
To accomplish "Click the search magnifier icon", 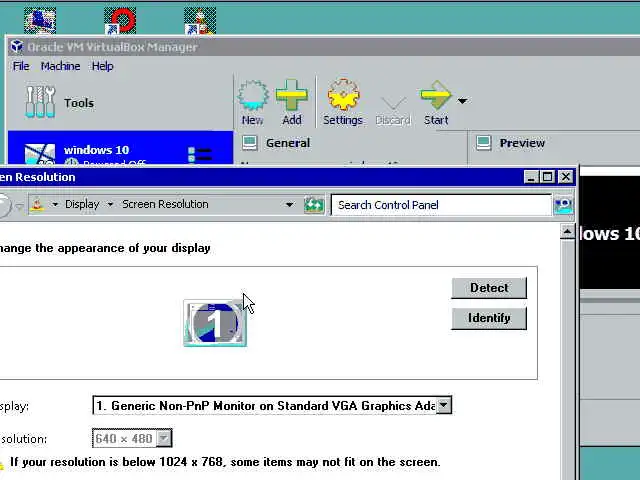I will [563, 205].
